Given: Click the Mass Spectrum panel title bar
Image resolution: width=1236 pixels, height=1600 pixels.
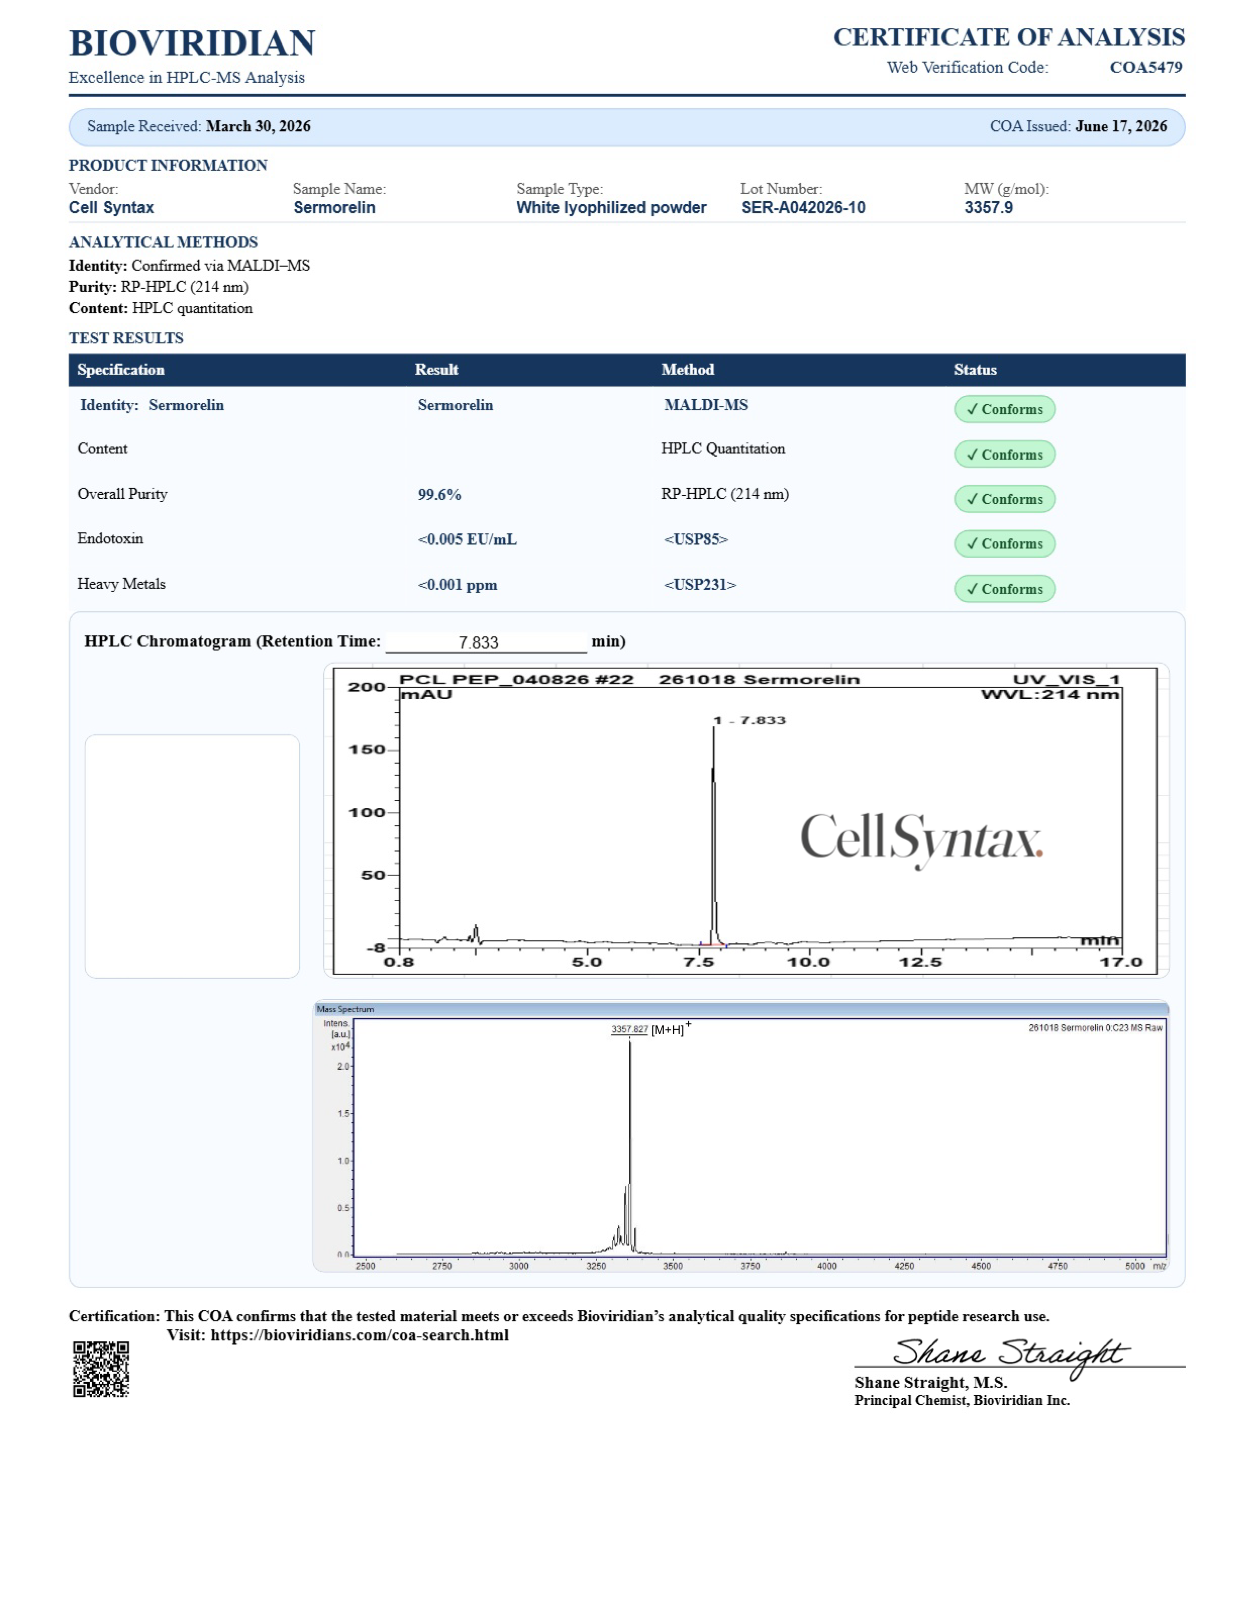Looking at the screenshot, I should [x=740, y=1009].
